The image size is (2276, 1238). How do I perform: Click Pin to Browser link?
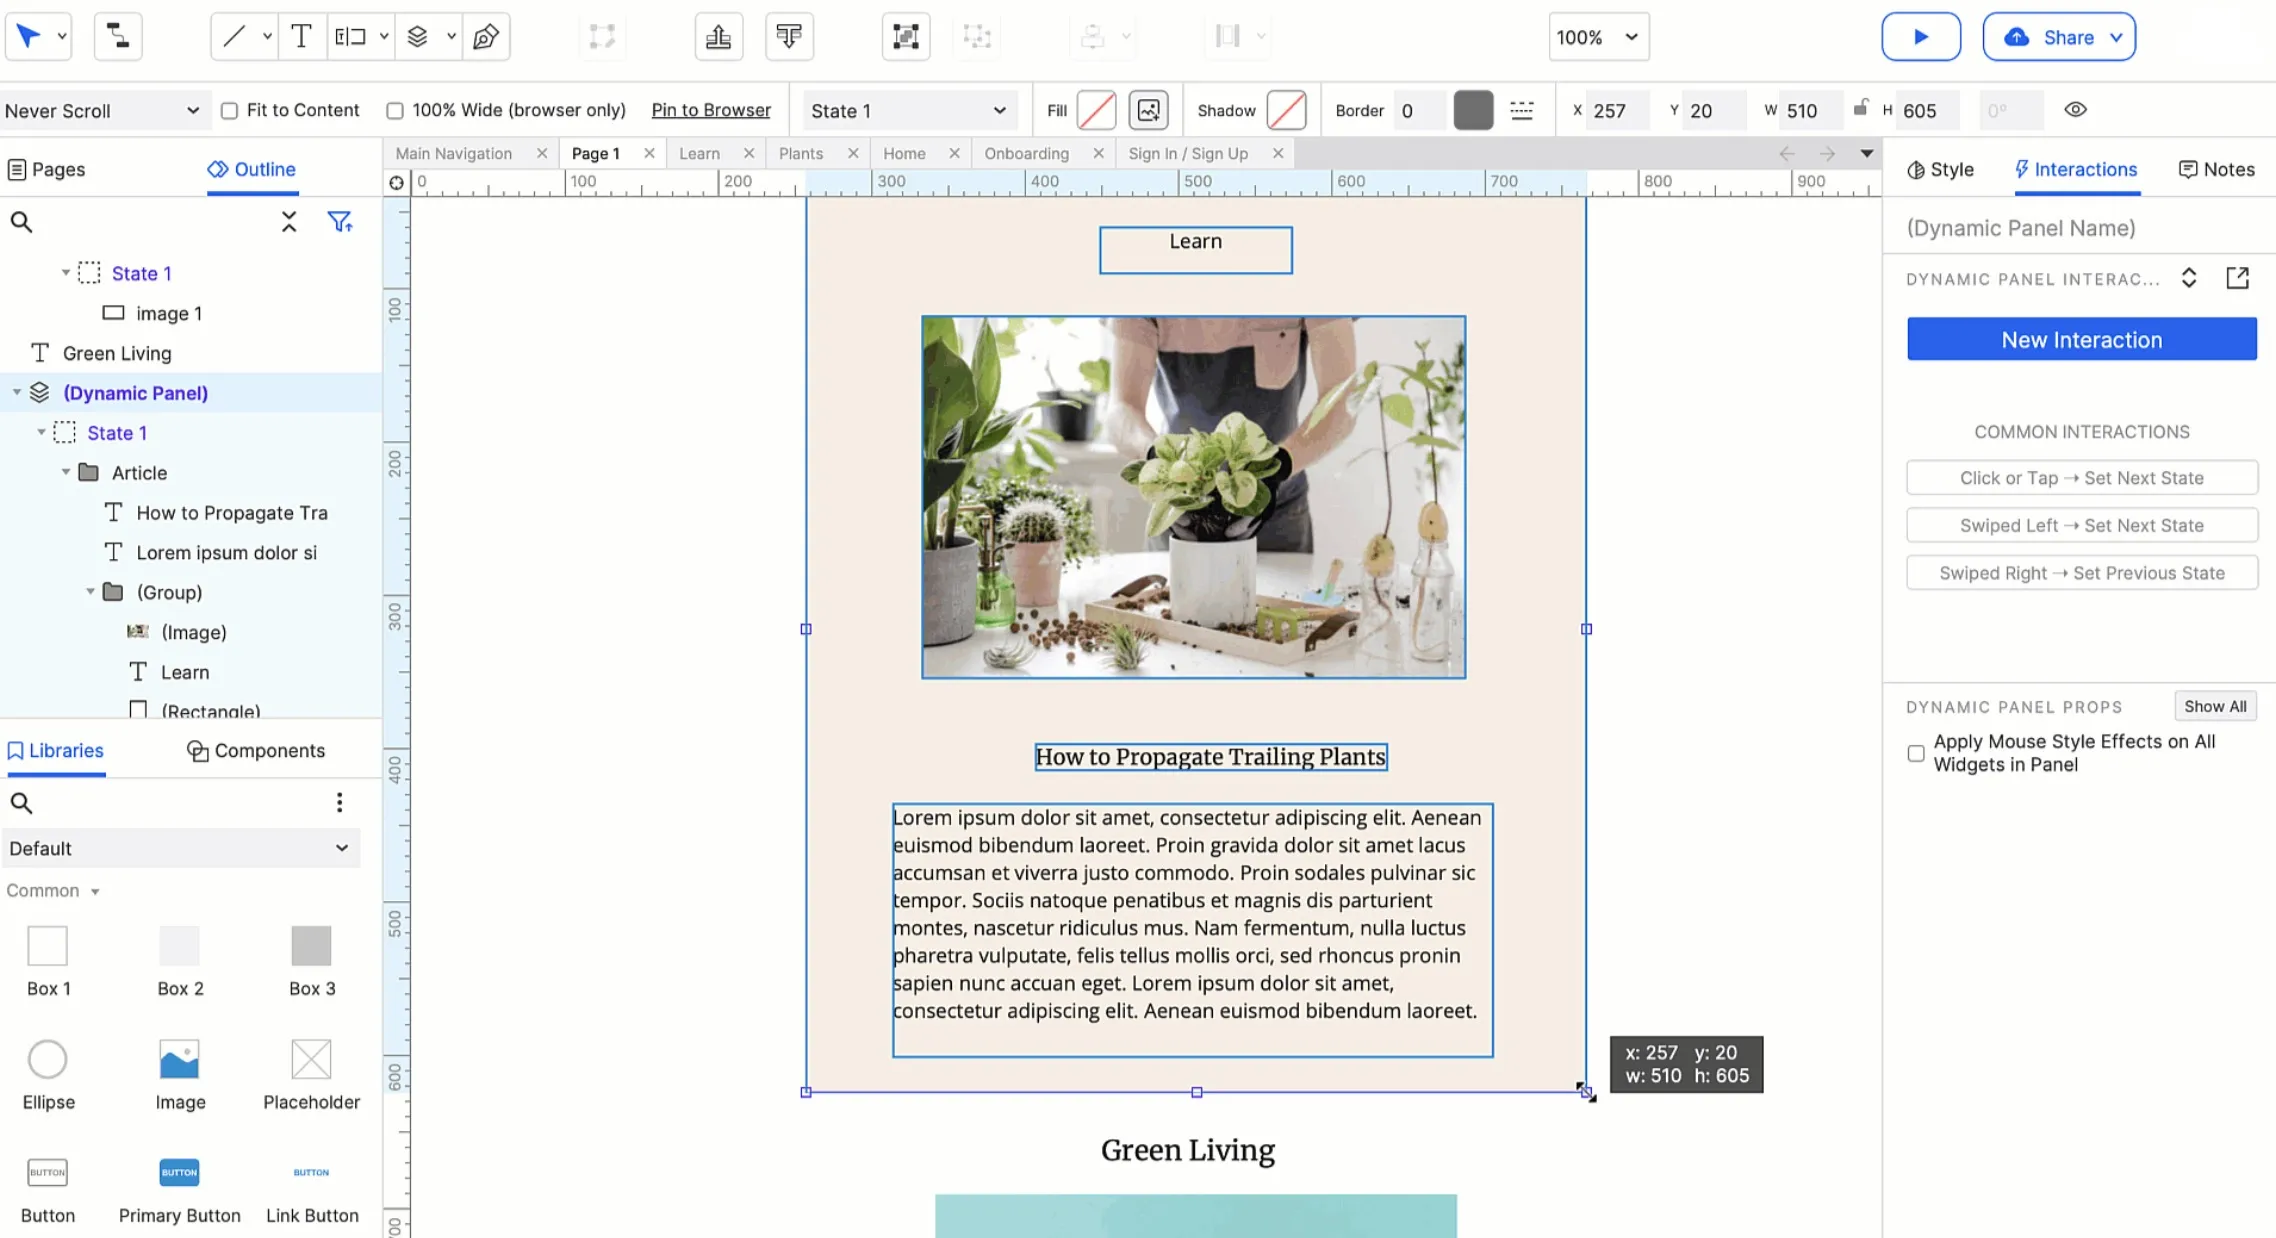point(710,110)
